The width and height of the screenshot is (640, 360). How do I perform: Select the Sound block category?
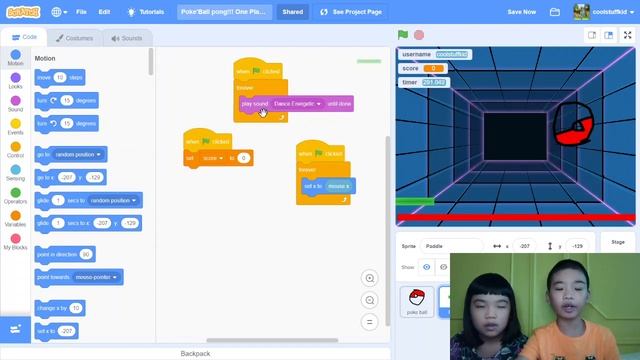[16, 104]
